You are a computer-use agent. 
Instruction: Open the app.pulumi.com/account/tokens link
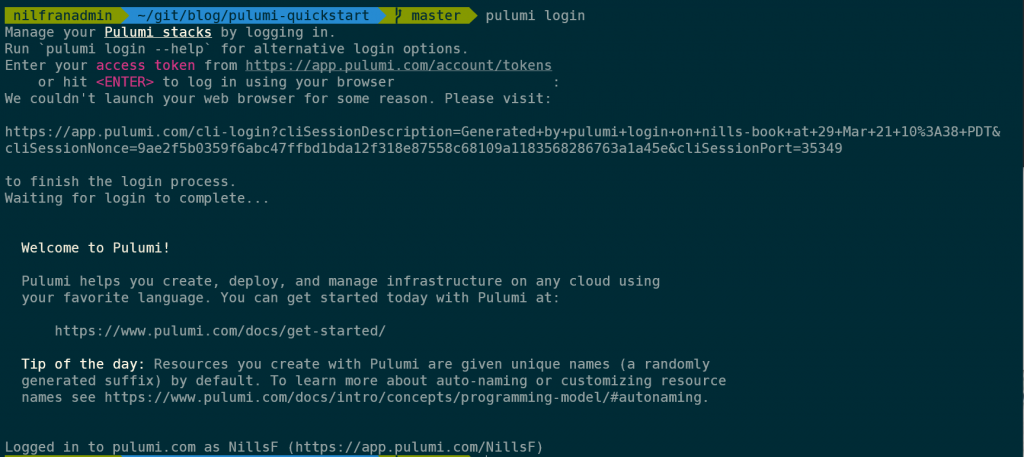399,65
